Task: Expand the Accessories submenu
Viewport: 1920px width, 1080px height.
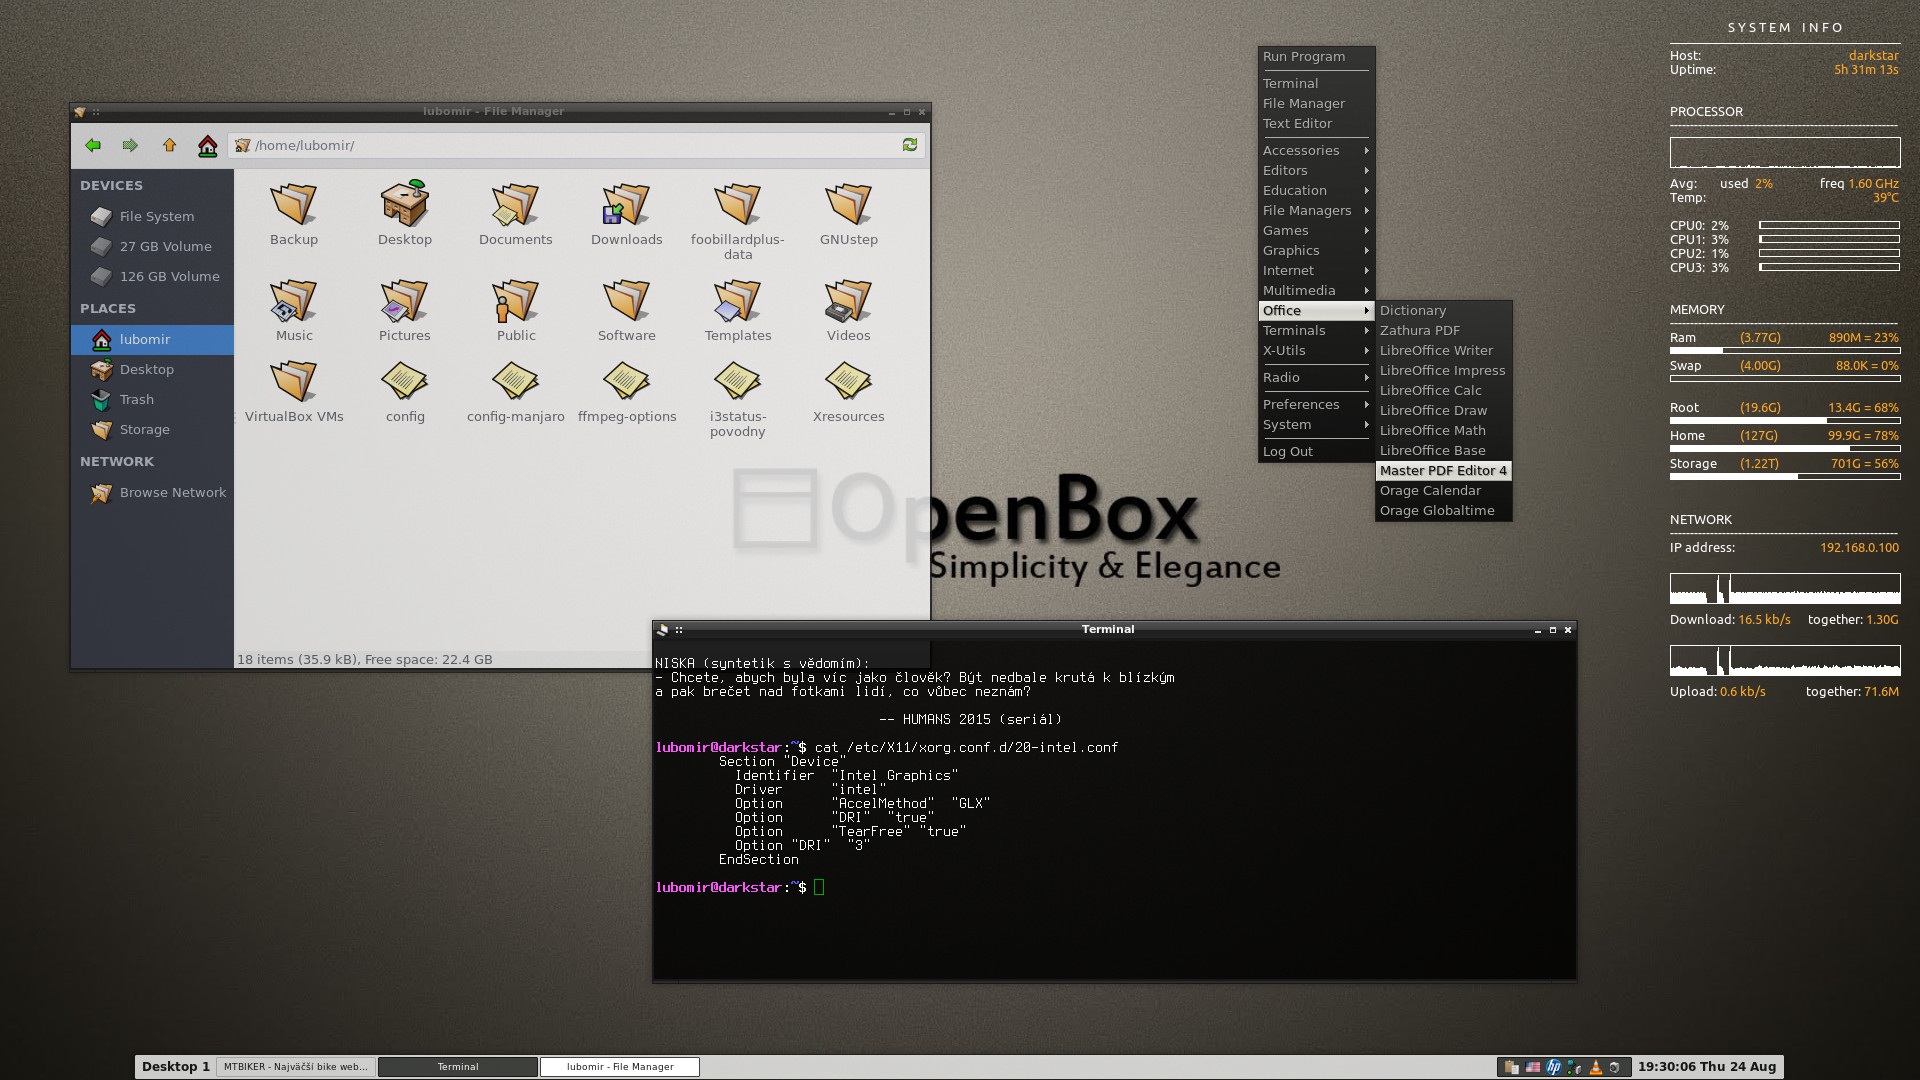Action: [1316, 150]
